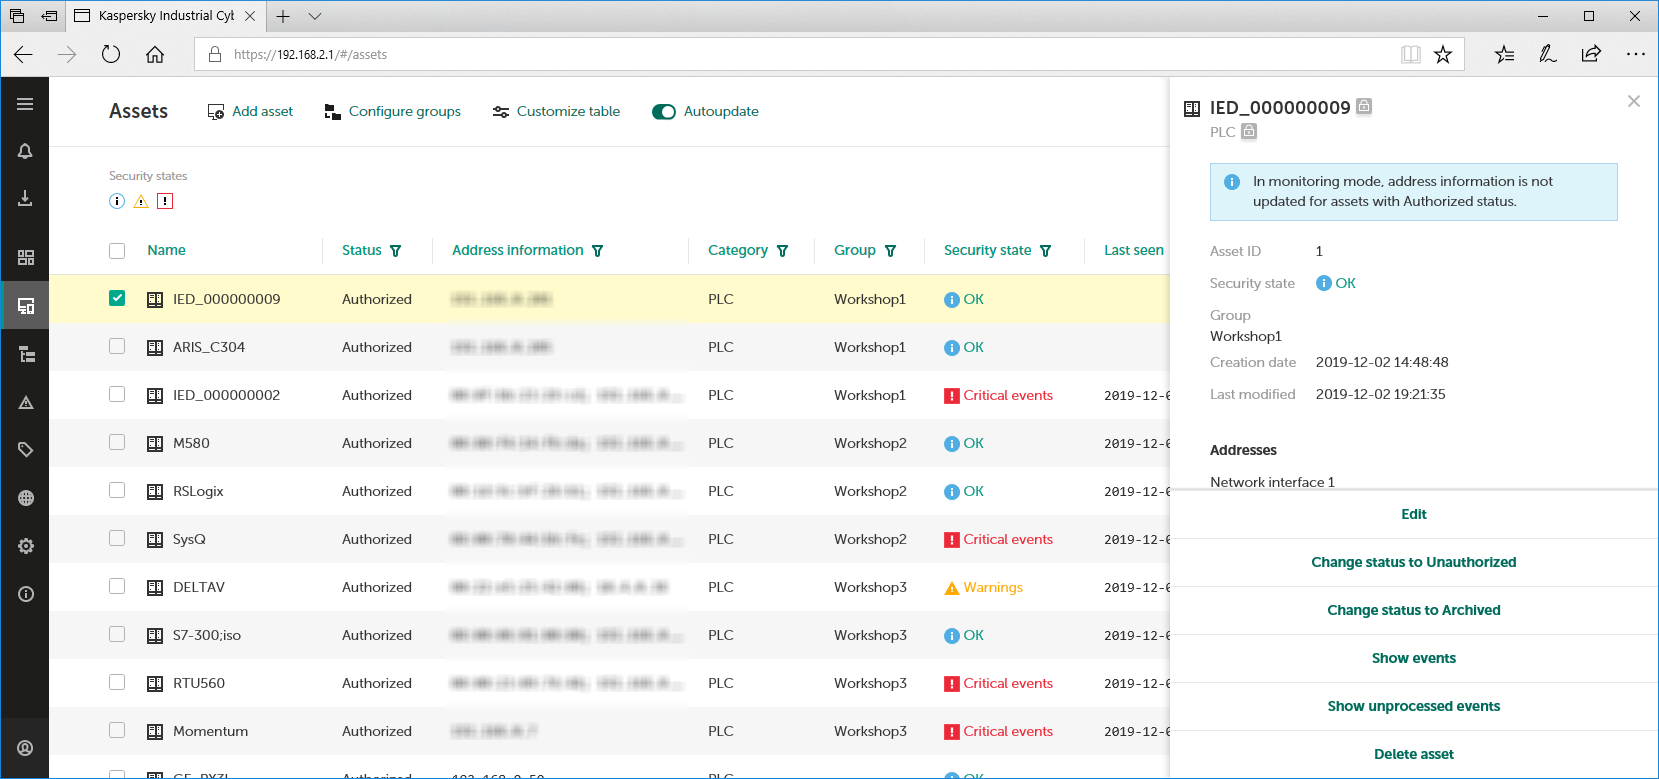Check the box for asset M580

(117, 442)
